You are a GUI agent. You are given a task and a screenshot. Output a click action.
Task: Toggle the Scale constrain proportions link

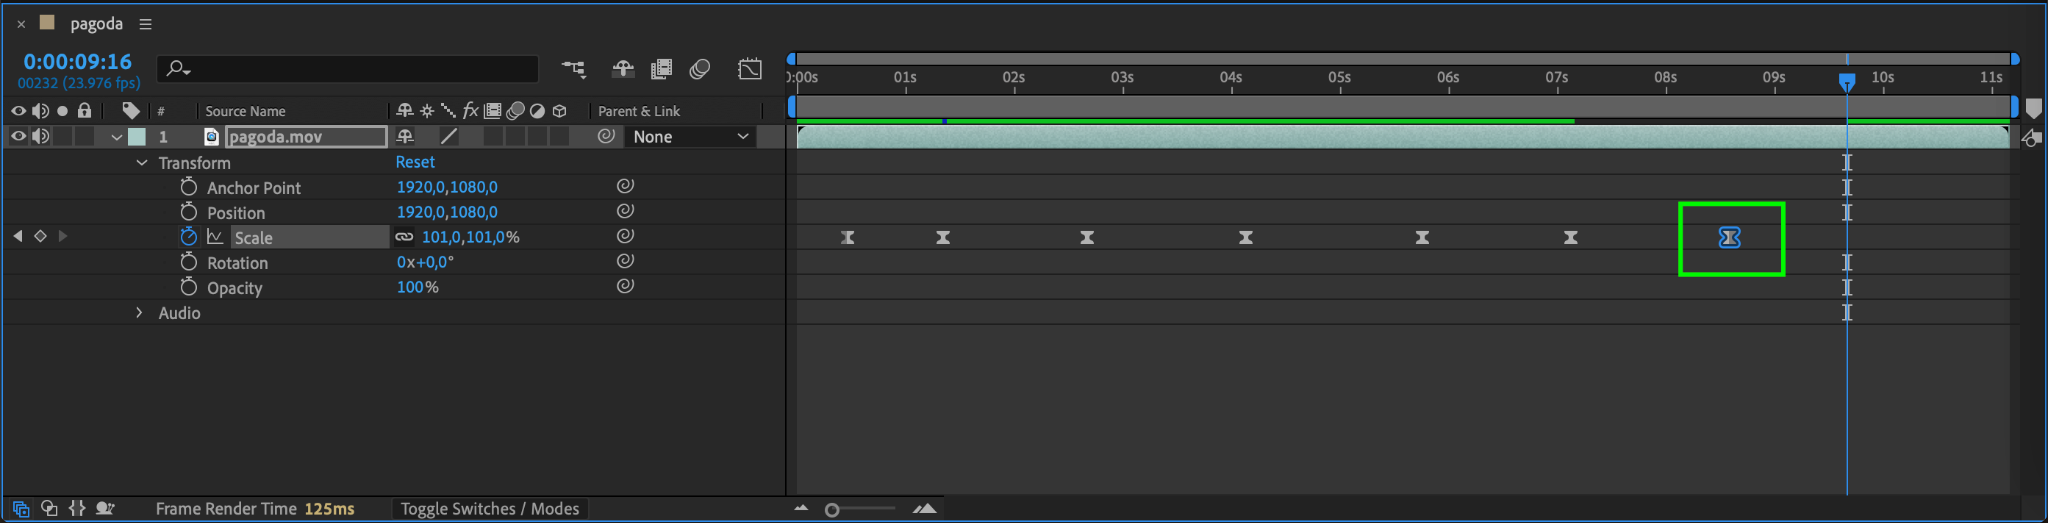[404, 237]
